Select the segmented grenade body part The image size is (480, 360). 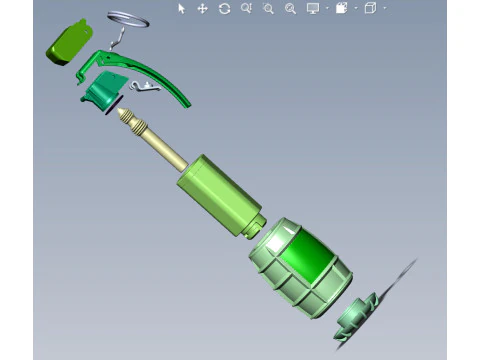[301, 268]
